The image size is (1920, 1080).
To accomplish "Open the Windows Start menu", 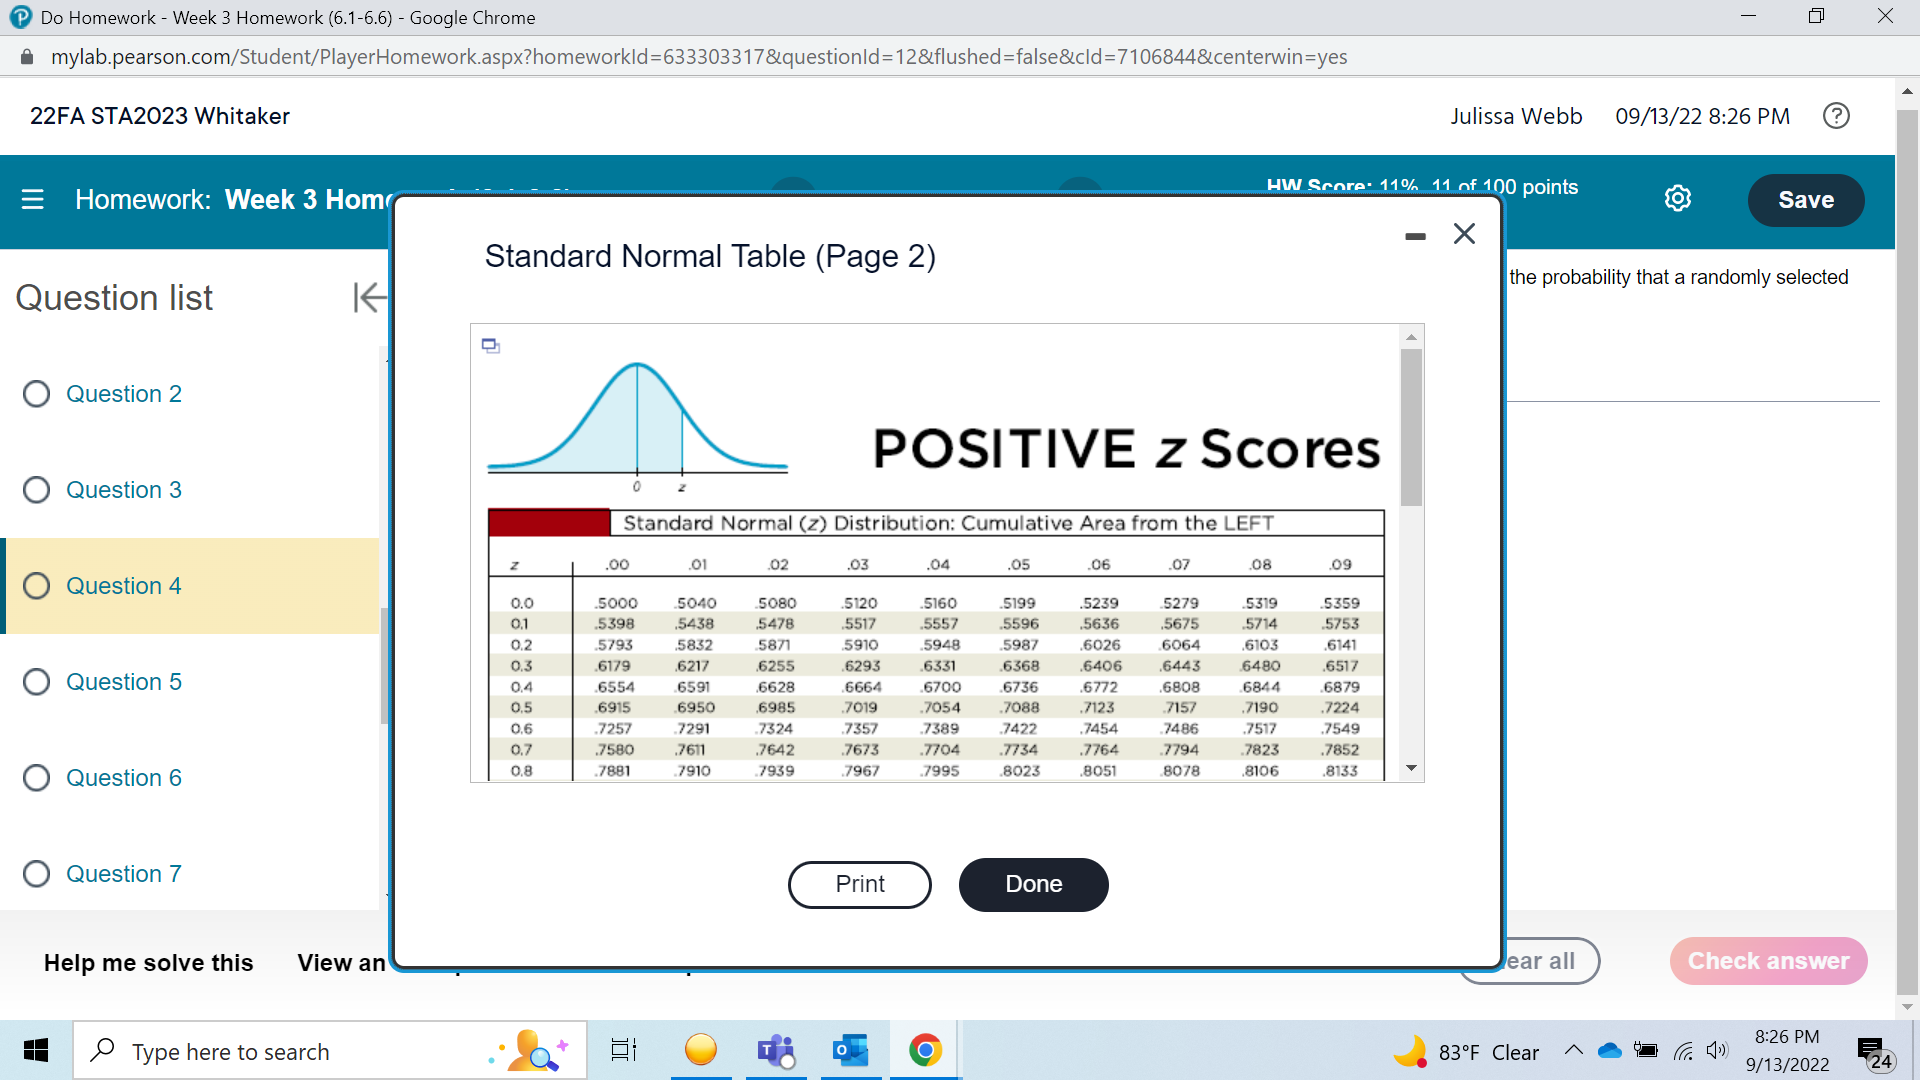I will pos(35,1051).
